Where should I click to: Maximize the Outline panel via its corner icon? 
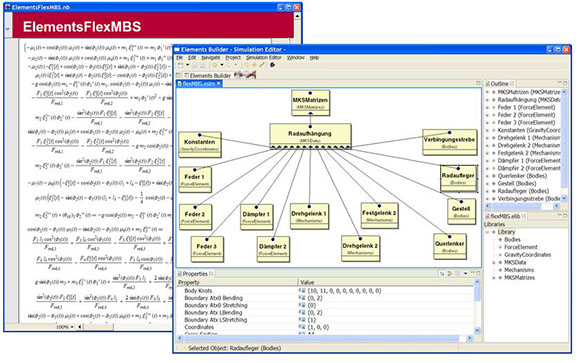[565, 83]
